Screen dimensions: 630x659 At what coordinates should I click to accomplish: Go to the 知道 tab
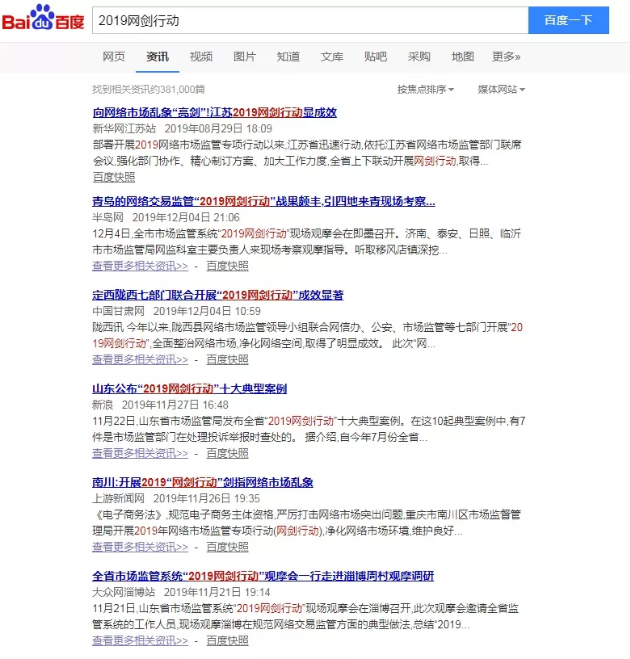coord(288,56)
